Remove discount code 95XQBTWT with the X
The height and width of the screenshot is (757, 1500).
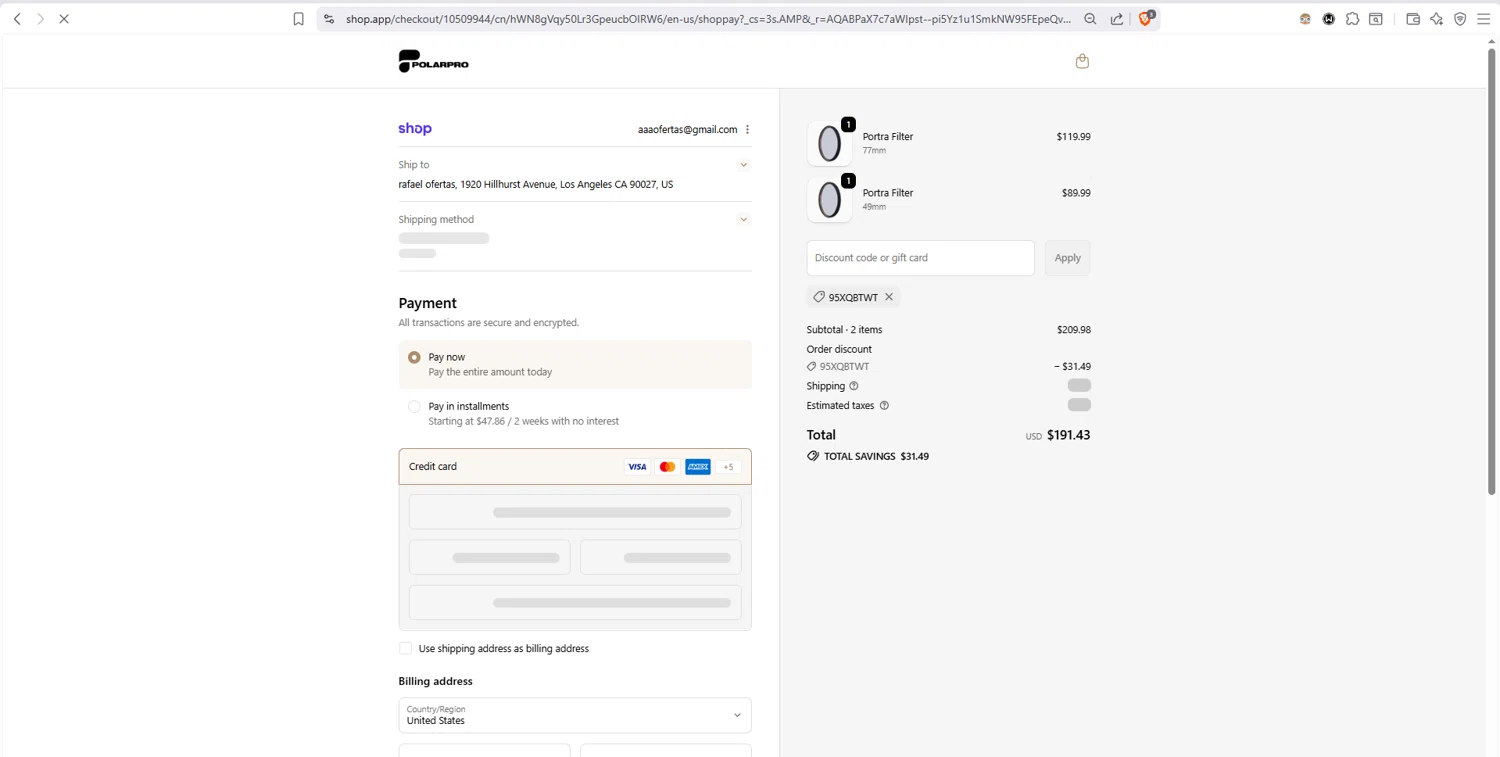[889, 297]
